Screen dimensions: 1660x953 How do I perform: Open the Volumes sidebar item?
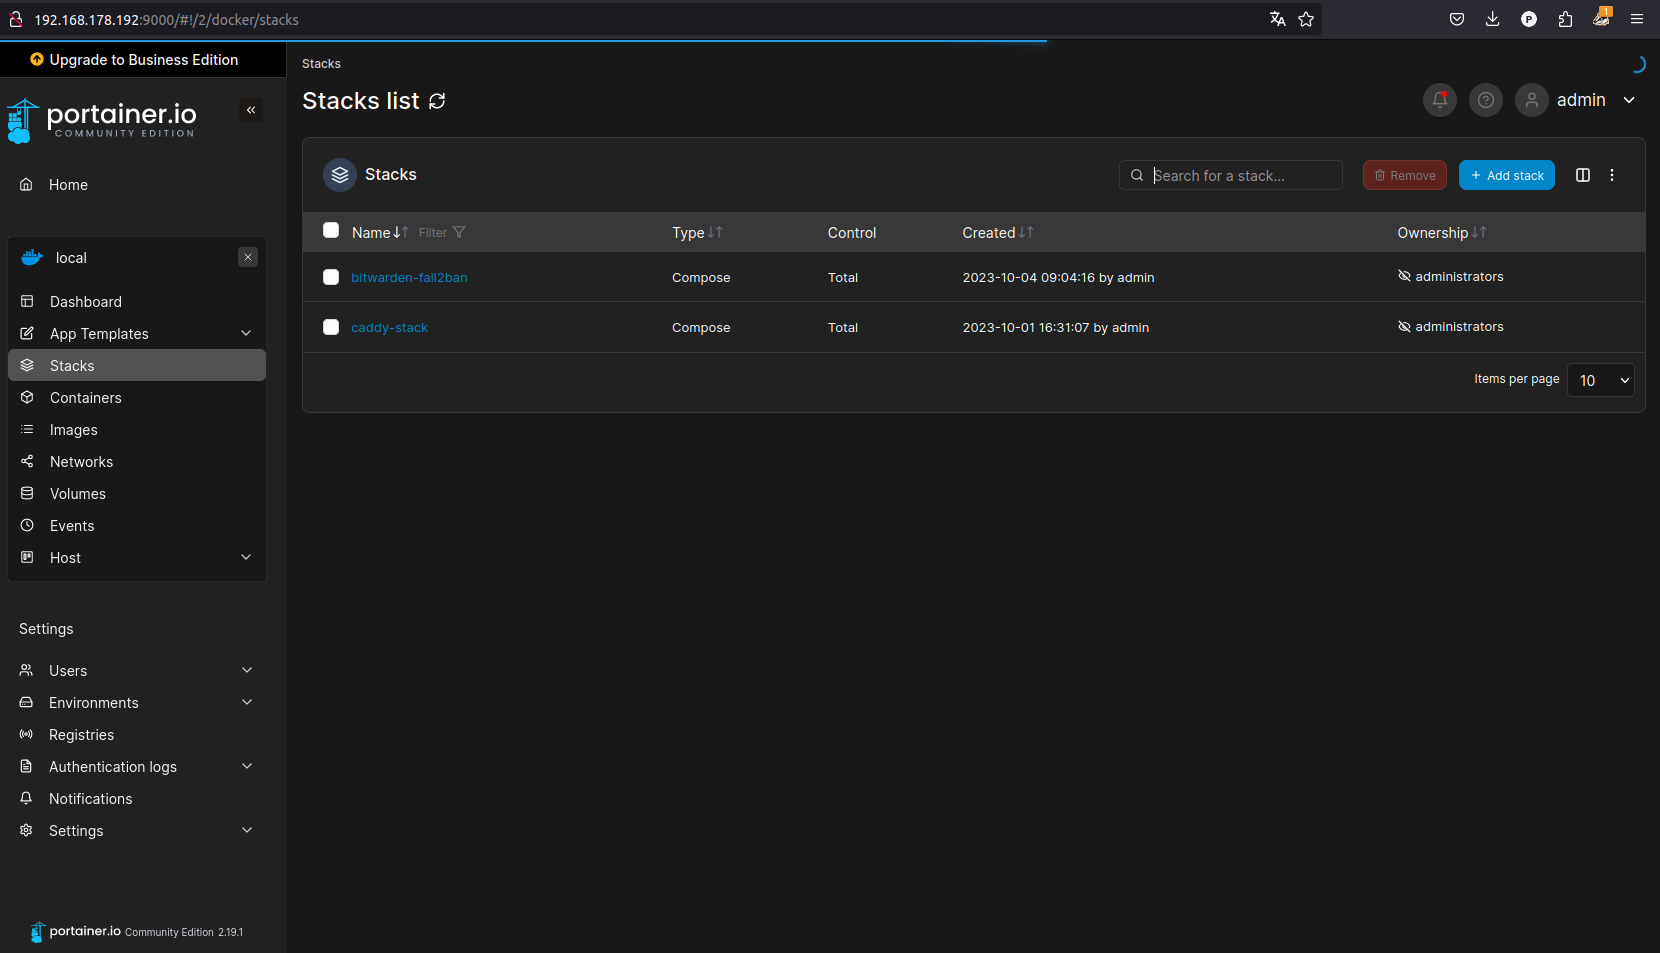(x=77, y=494)
